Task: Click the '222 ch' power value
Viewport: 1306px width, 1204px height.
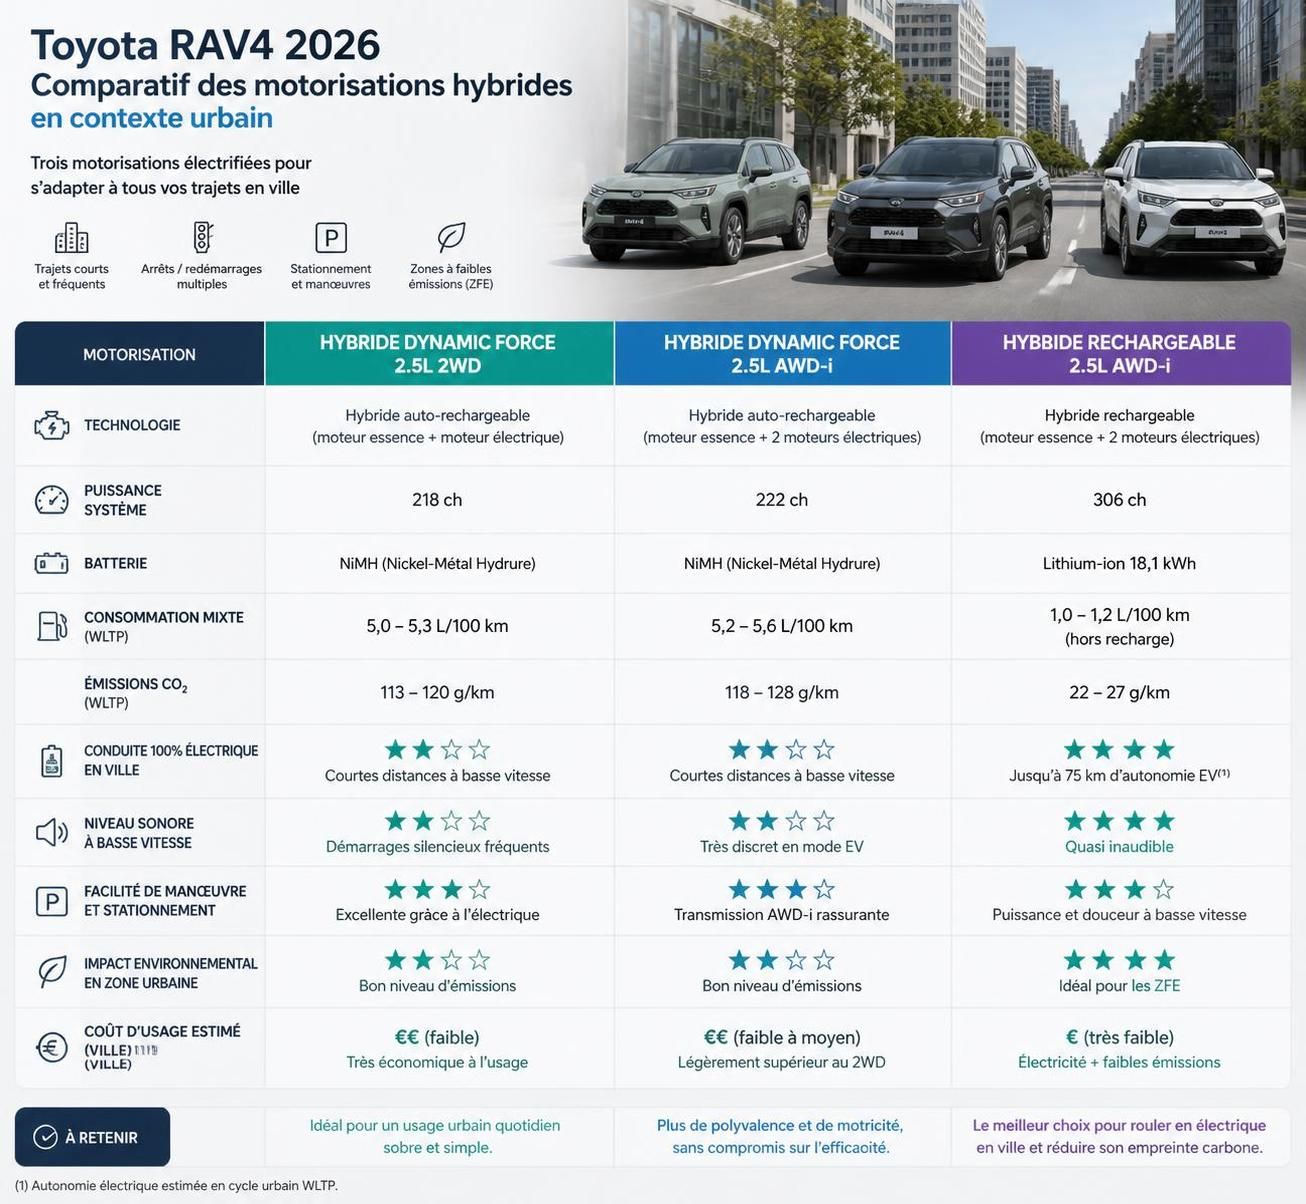Action: [782, 500]
